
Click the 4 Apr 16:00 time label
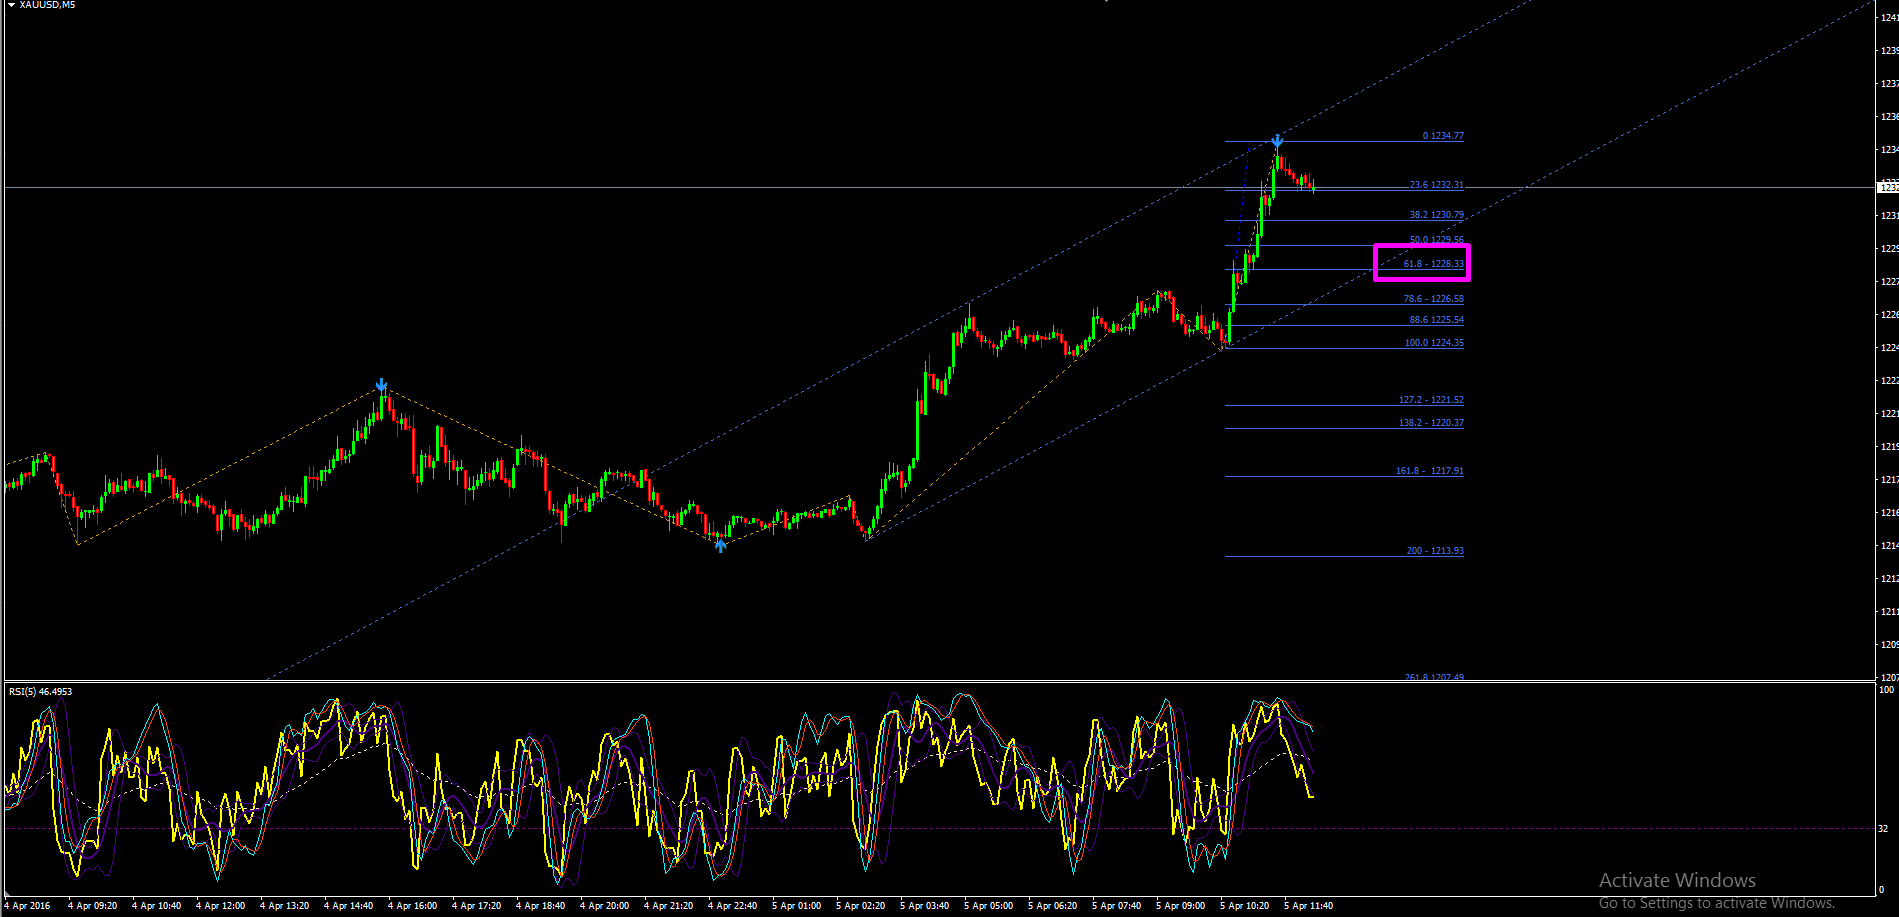[x=413, y=906]
